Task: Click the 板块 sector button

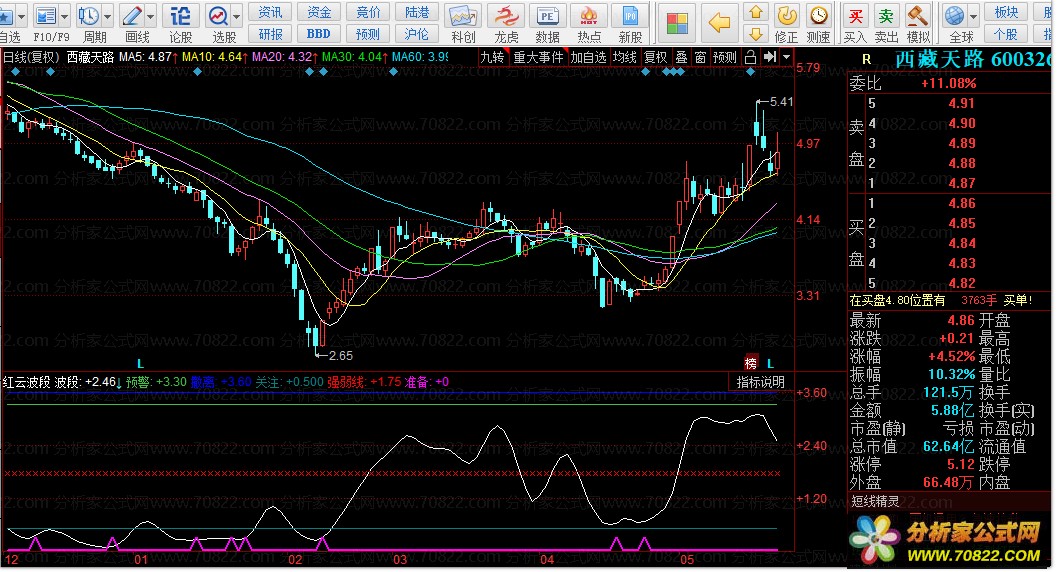Action: pos(1006,12)
